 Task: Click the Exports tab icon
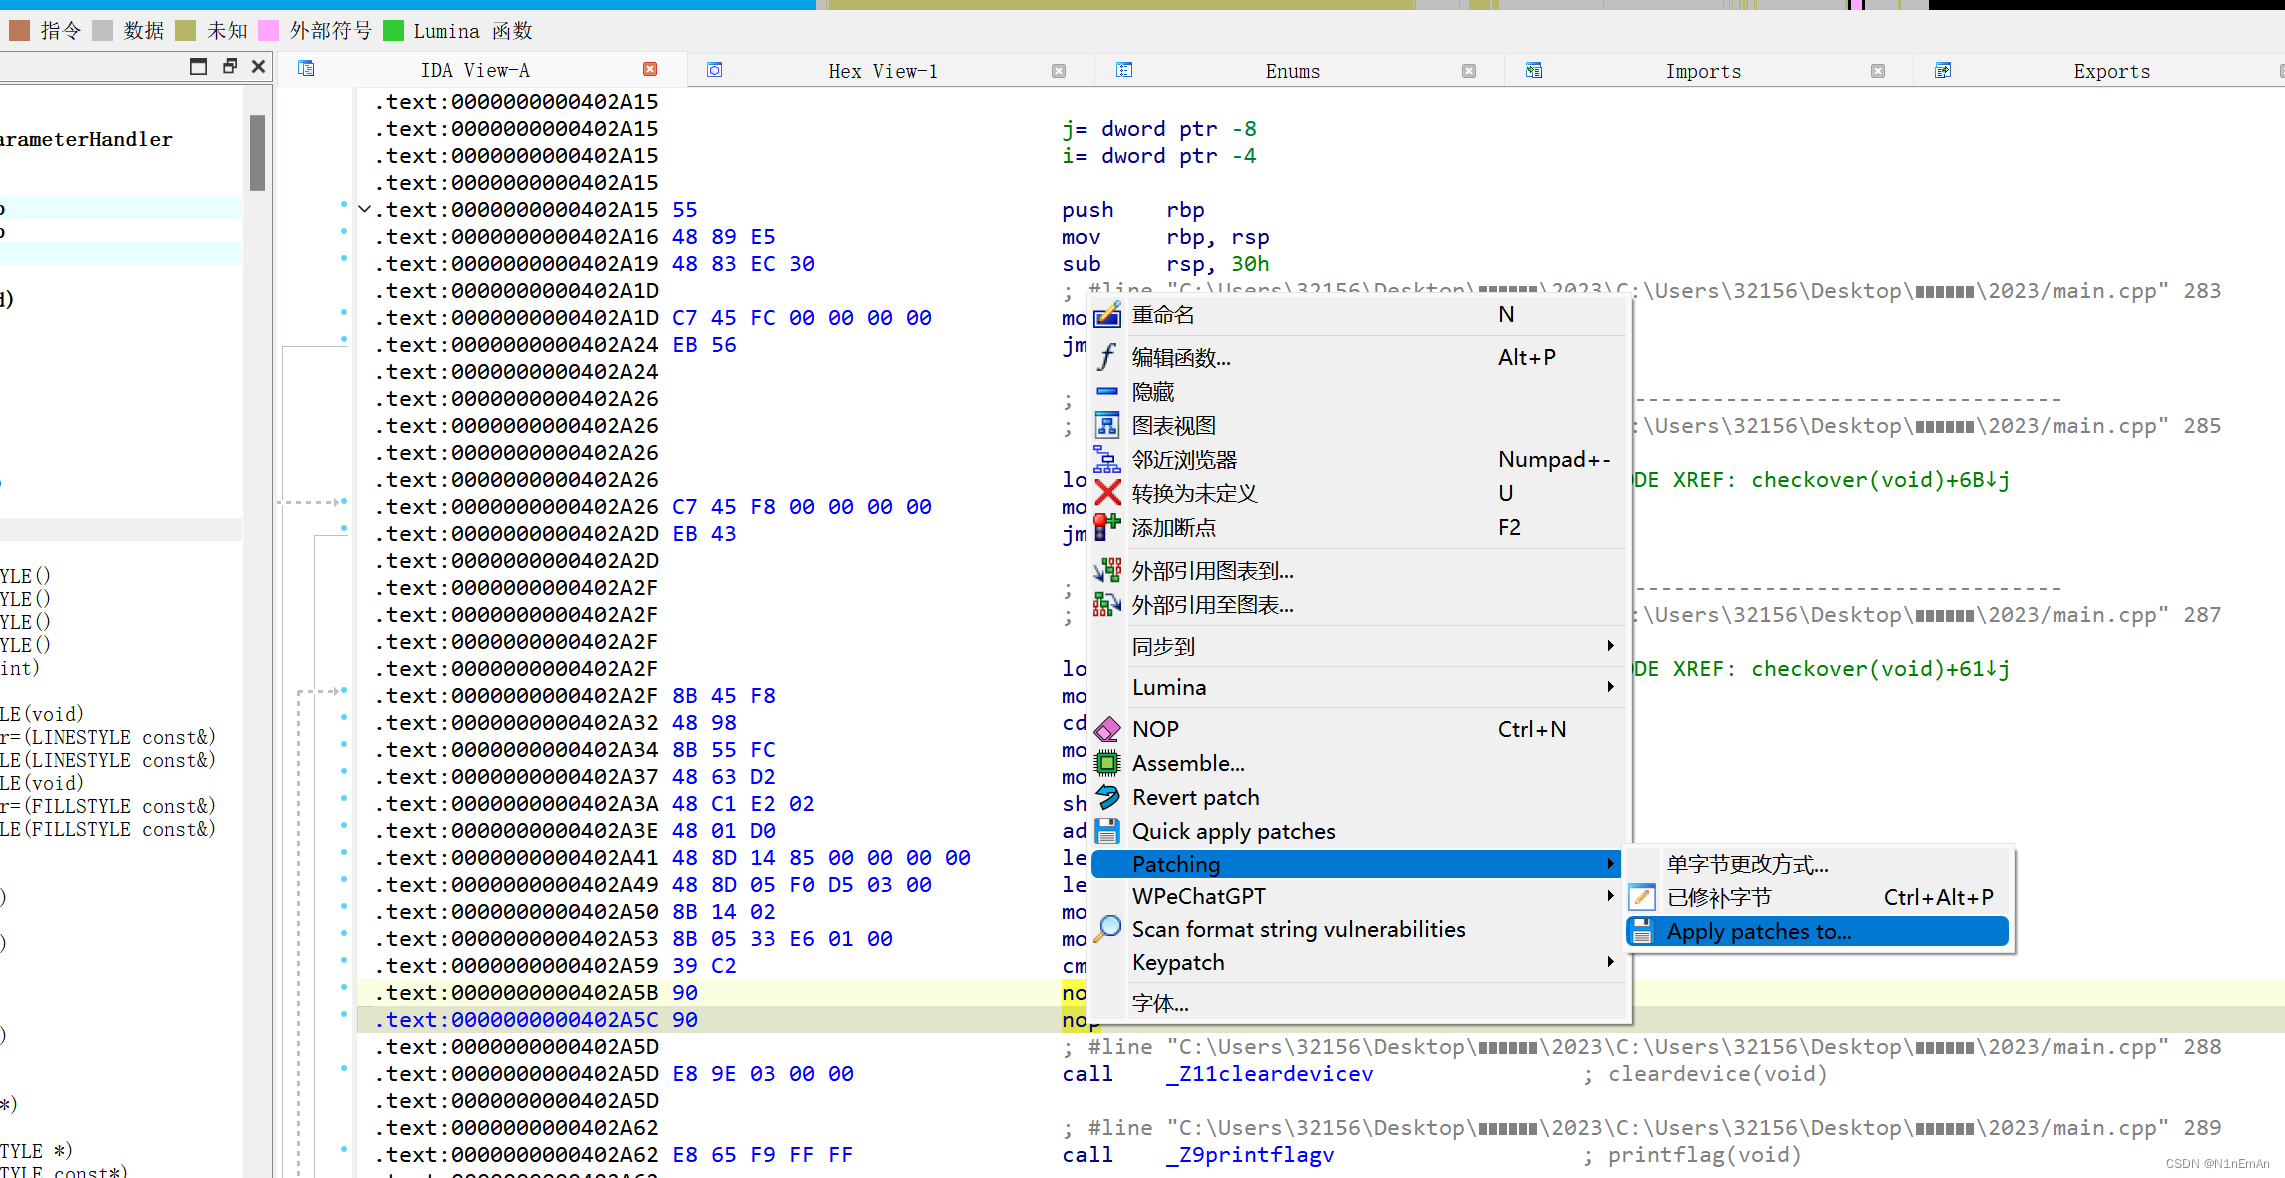(x=1943, y=70)
